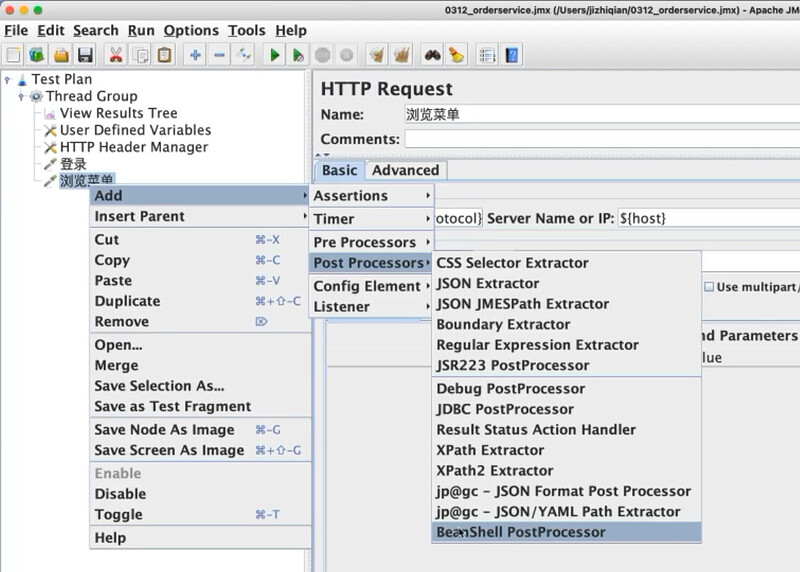Expand all nodes with the plus icon
Image resolution: width=800 pixels, height=572 pixels.
[195, 55]
